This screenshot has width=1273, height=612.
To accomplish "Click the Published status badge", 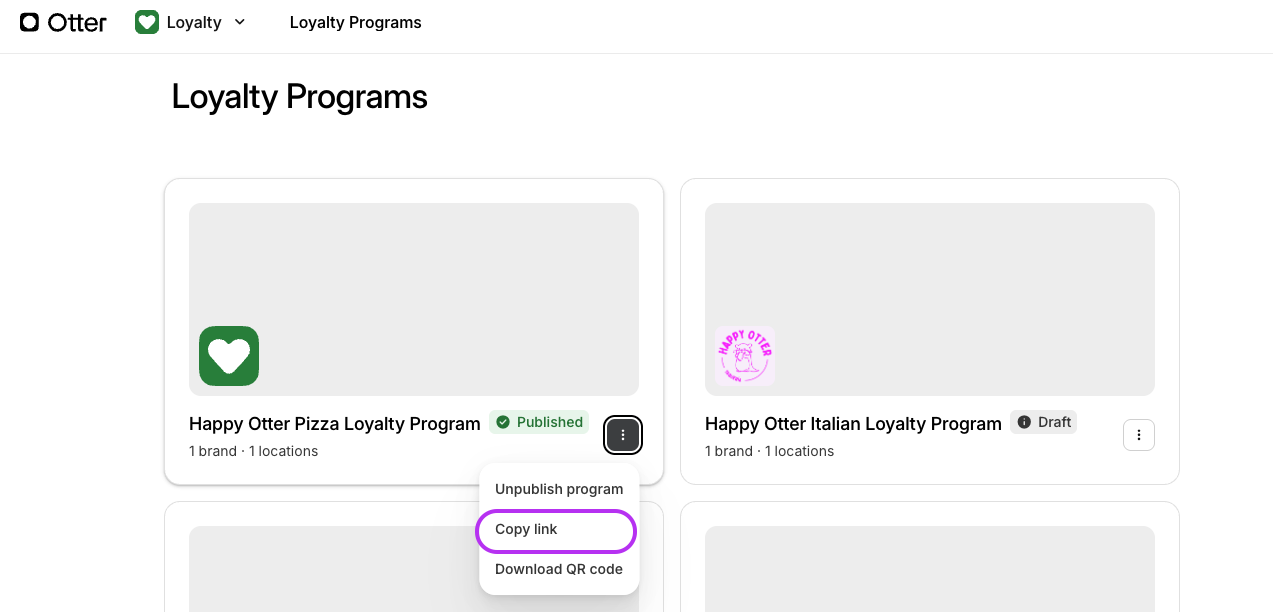I will point(539,422).
